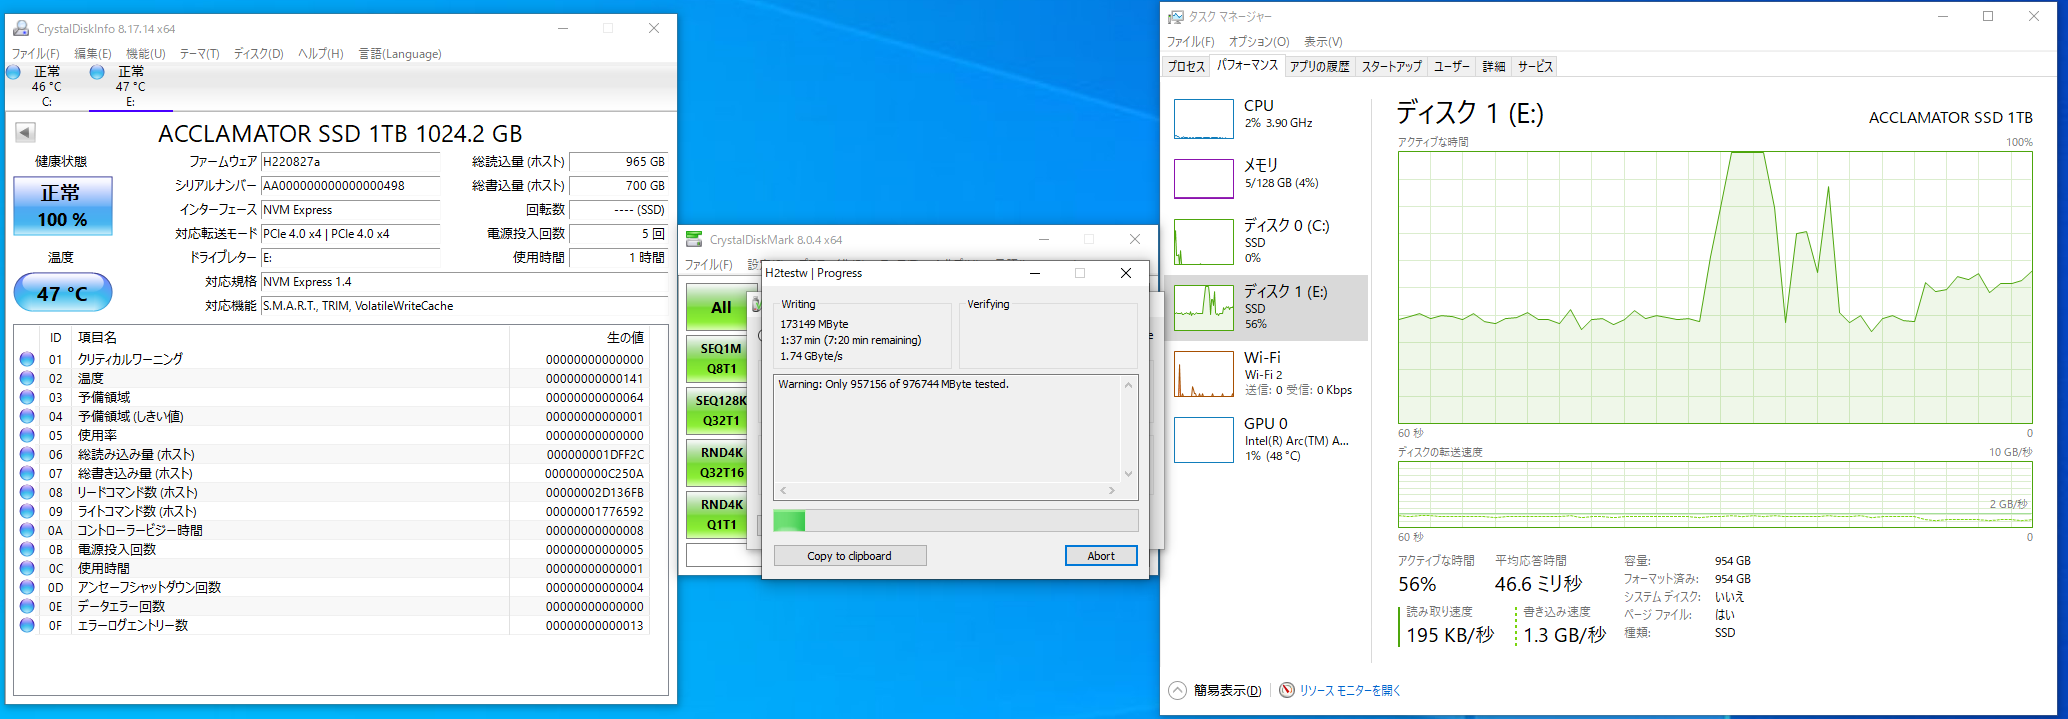Click the status orb for attribute 0C 使用時間
Viewport: 2068px width, 719px height.
pyautogui.click(x=27, y=568)
